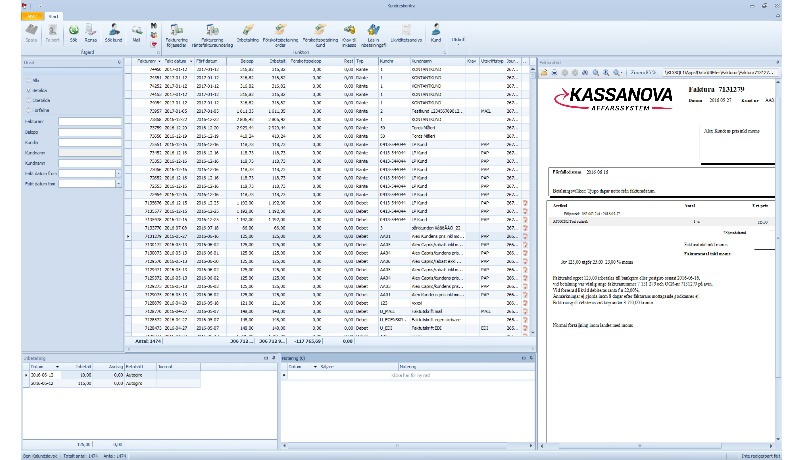
Task: Select invoice row 7131279
Action: (327, 236)
